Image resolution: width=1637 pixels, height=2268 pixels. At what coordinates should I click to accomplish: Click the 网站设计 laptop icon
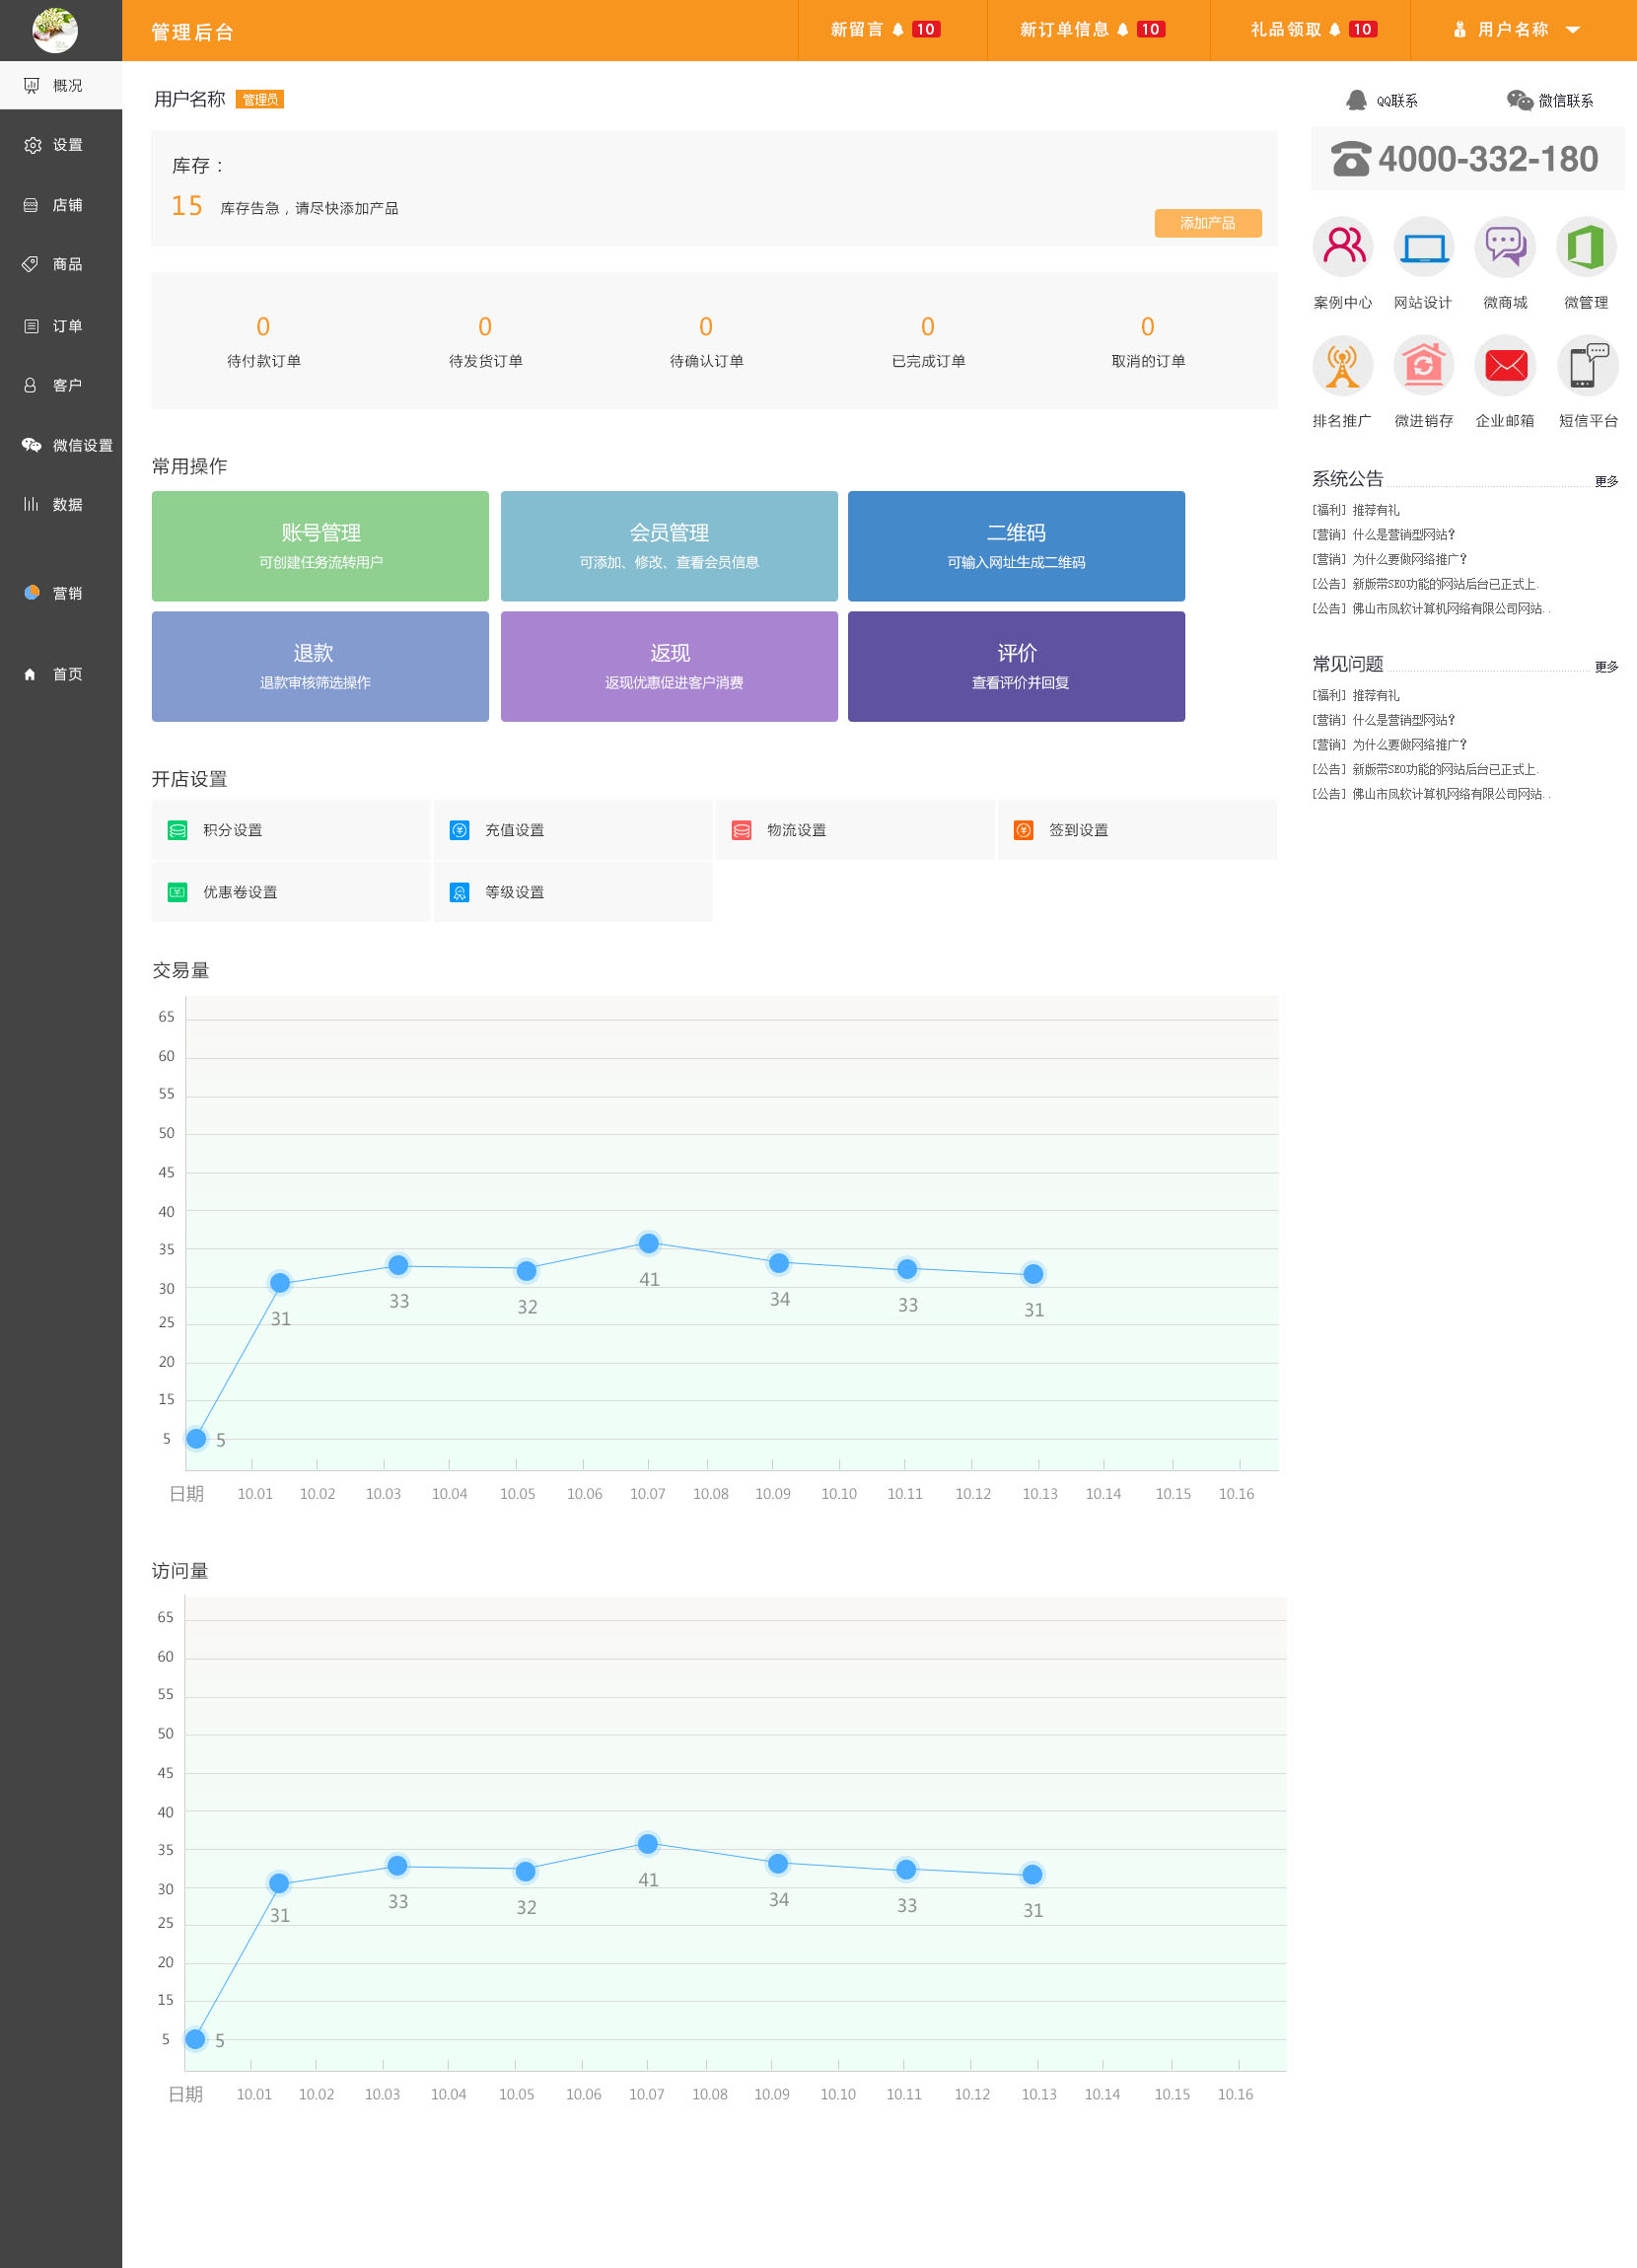[x=1422, y=247]
